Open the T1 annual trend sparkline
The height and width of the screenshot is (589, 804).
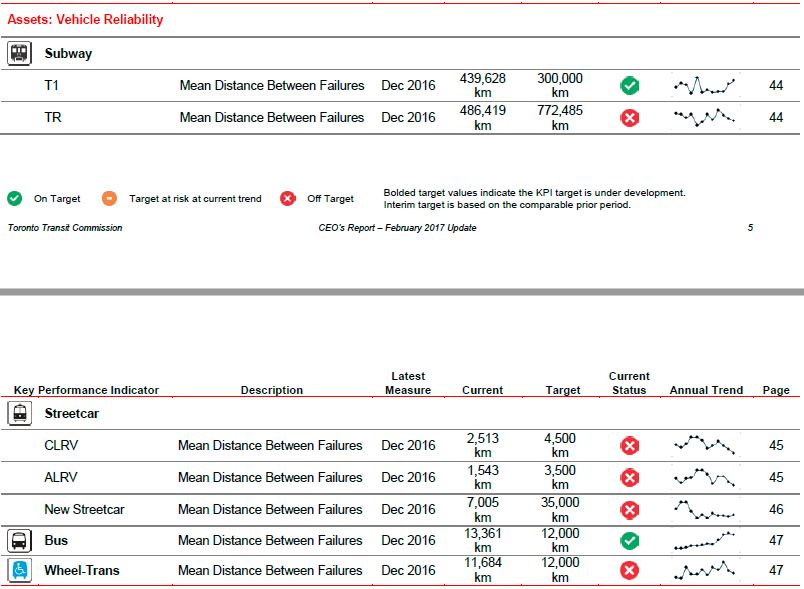704,86
